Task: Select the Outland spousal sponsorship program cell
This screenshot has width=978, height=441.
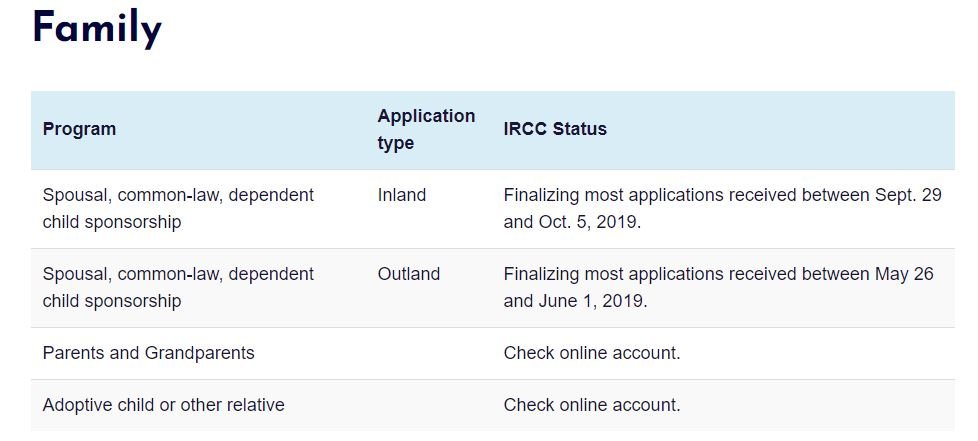Action: coord(178,288)
